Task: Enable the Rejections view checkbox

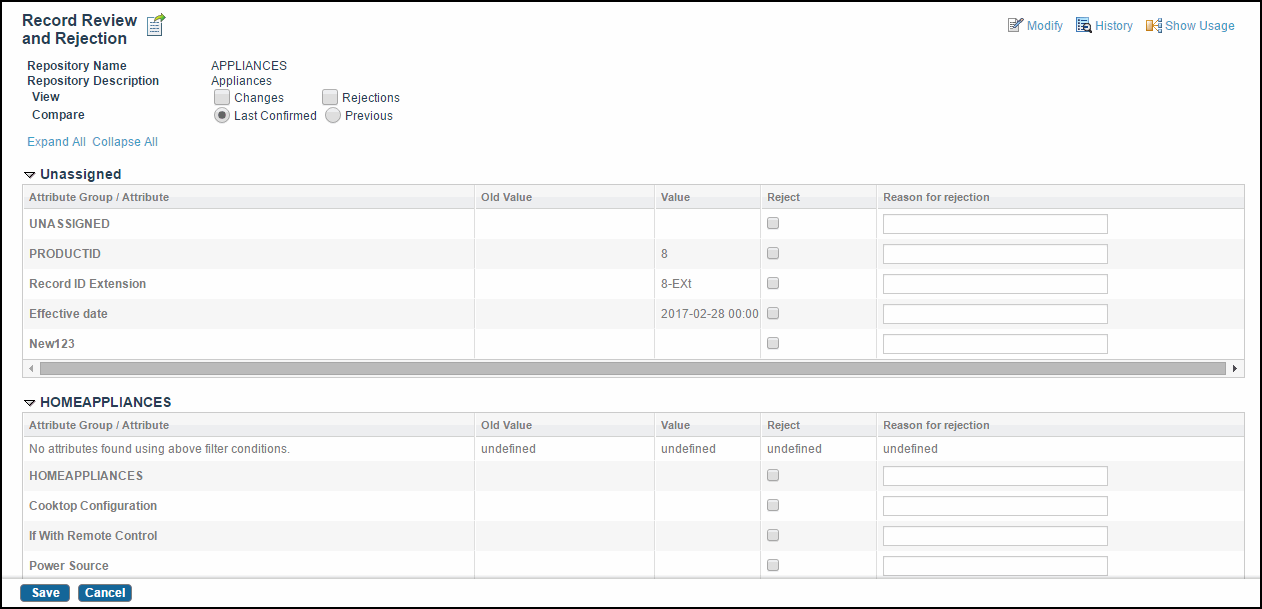Action: point(330,97)
